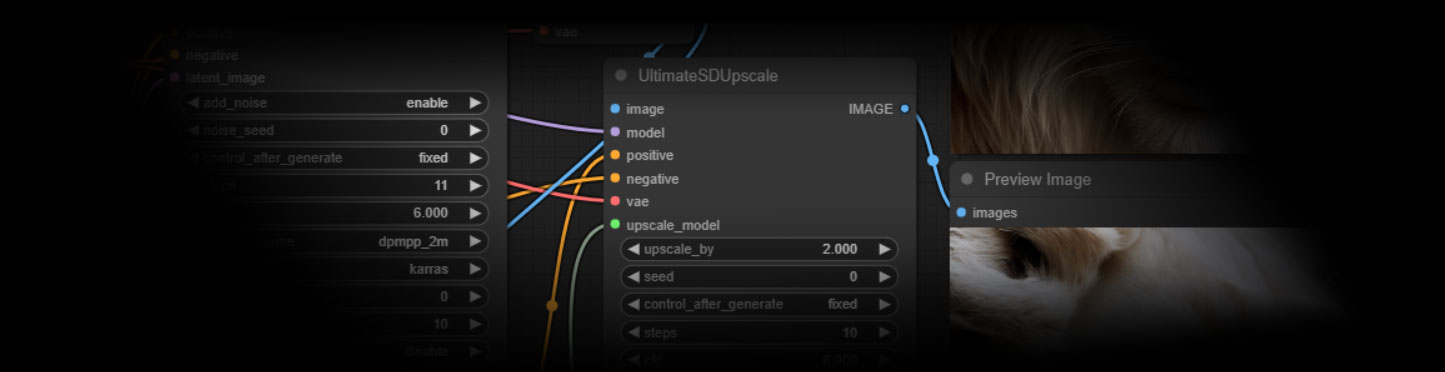Click the Preview Image node title
Screen dimensions: 1445x372
tap(1037, 179)
